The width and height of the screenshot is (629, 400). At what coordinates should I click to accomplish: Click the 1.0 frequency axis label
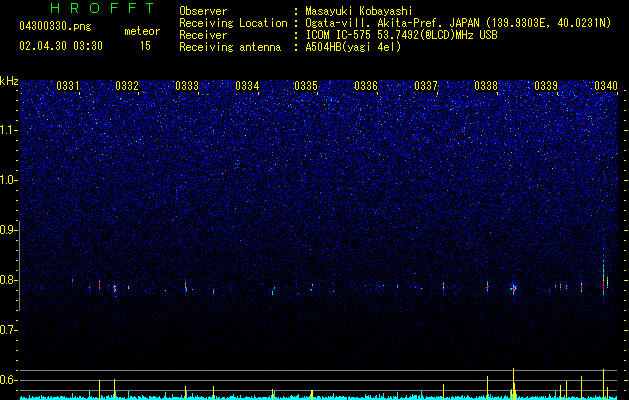coord(8,180)
